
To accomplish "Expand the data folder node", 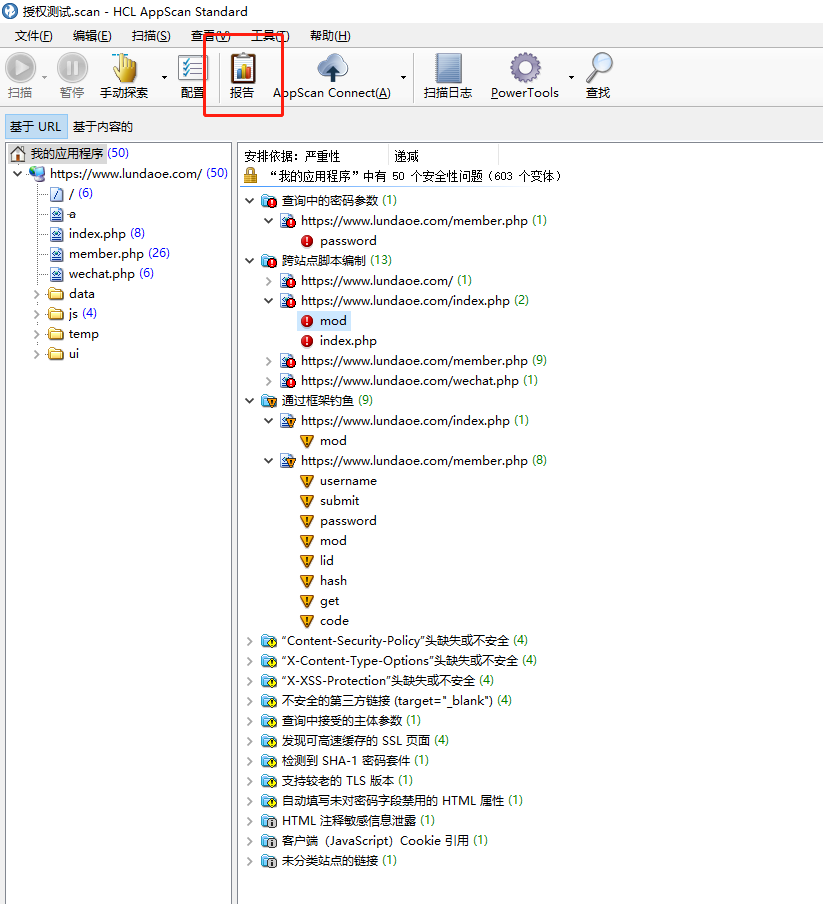I will click(x=38, y=294).
